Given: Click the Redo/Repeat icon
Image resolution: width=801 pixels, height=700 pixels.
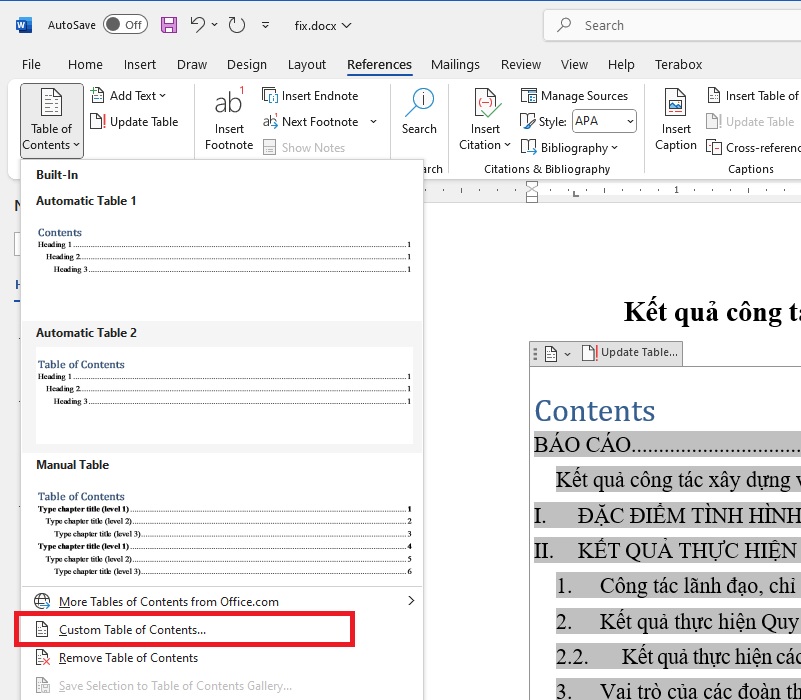Looking at the screenshot, I should [x=237, y=25].
